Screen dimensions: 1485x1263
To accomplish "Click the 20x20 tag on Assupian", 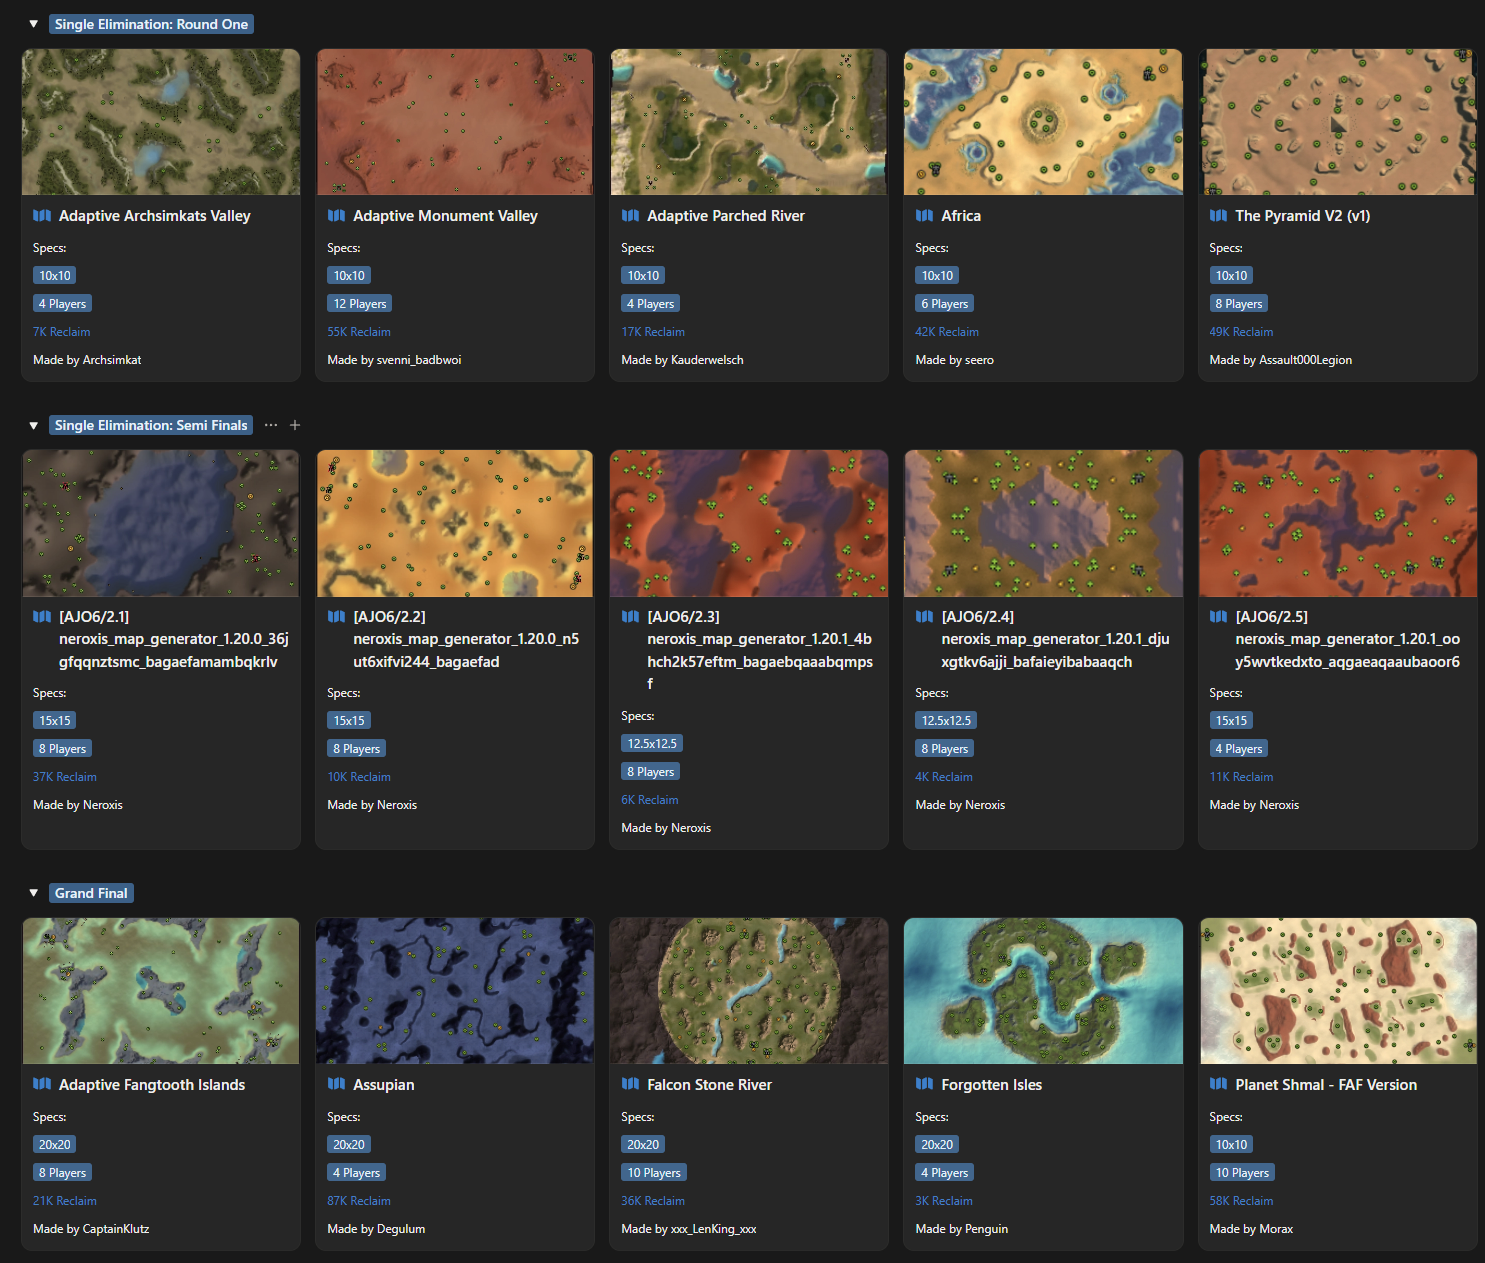I will pyautogui.click(x=349, y=1145).
